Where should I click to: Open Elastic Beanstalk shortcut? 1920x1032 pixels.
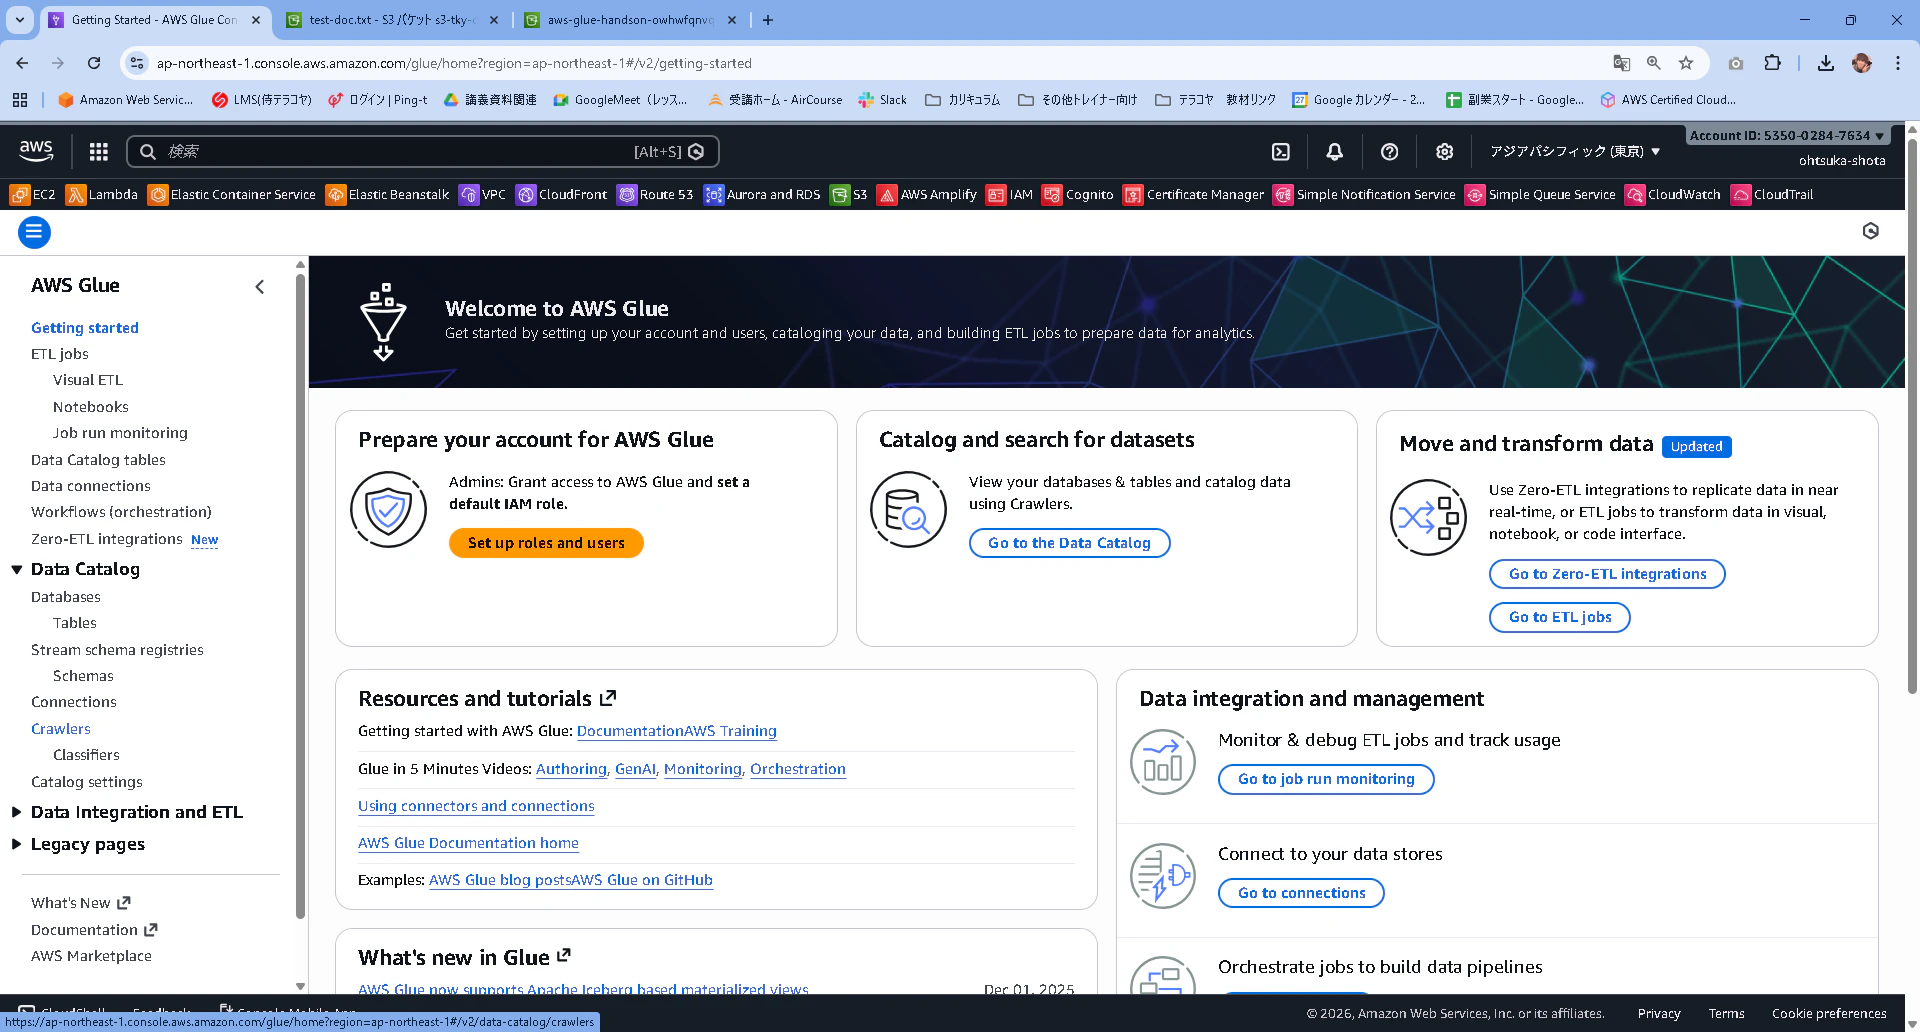pos(388,194)
